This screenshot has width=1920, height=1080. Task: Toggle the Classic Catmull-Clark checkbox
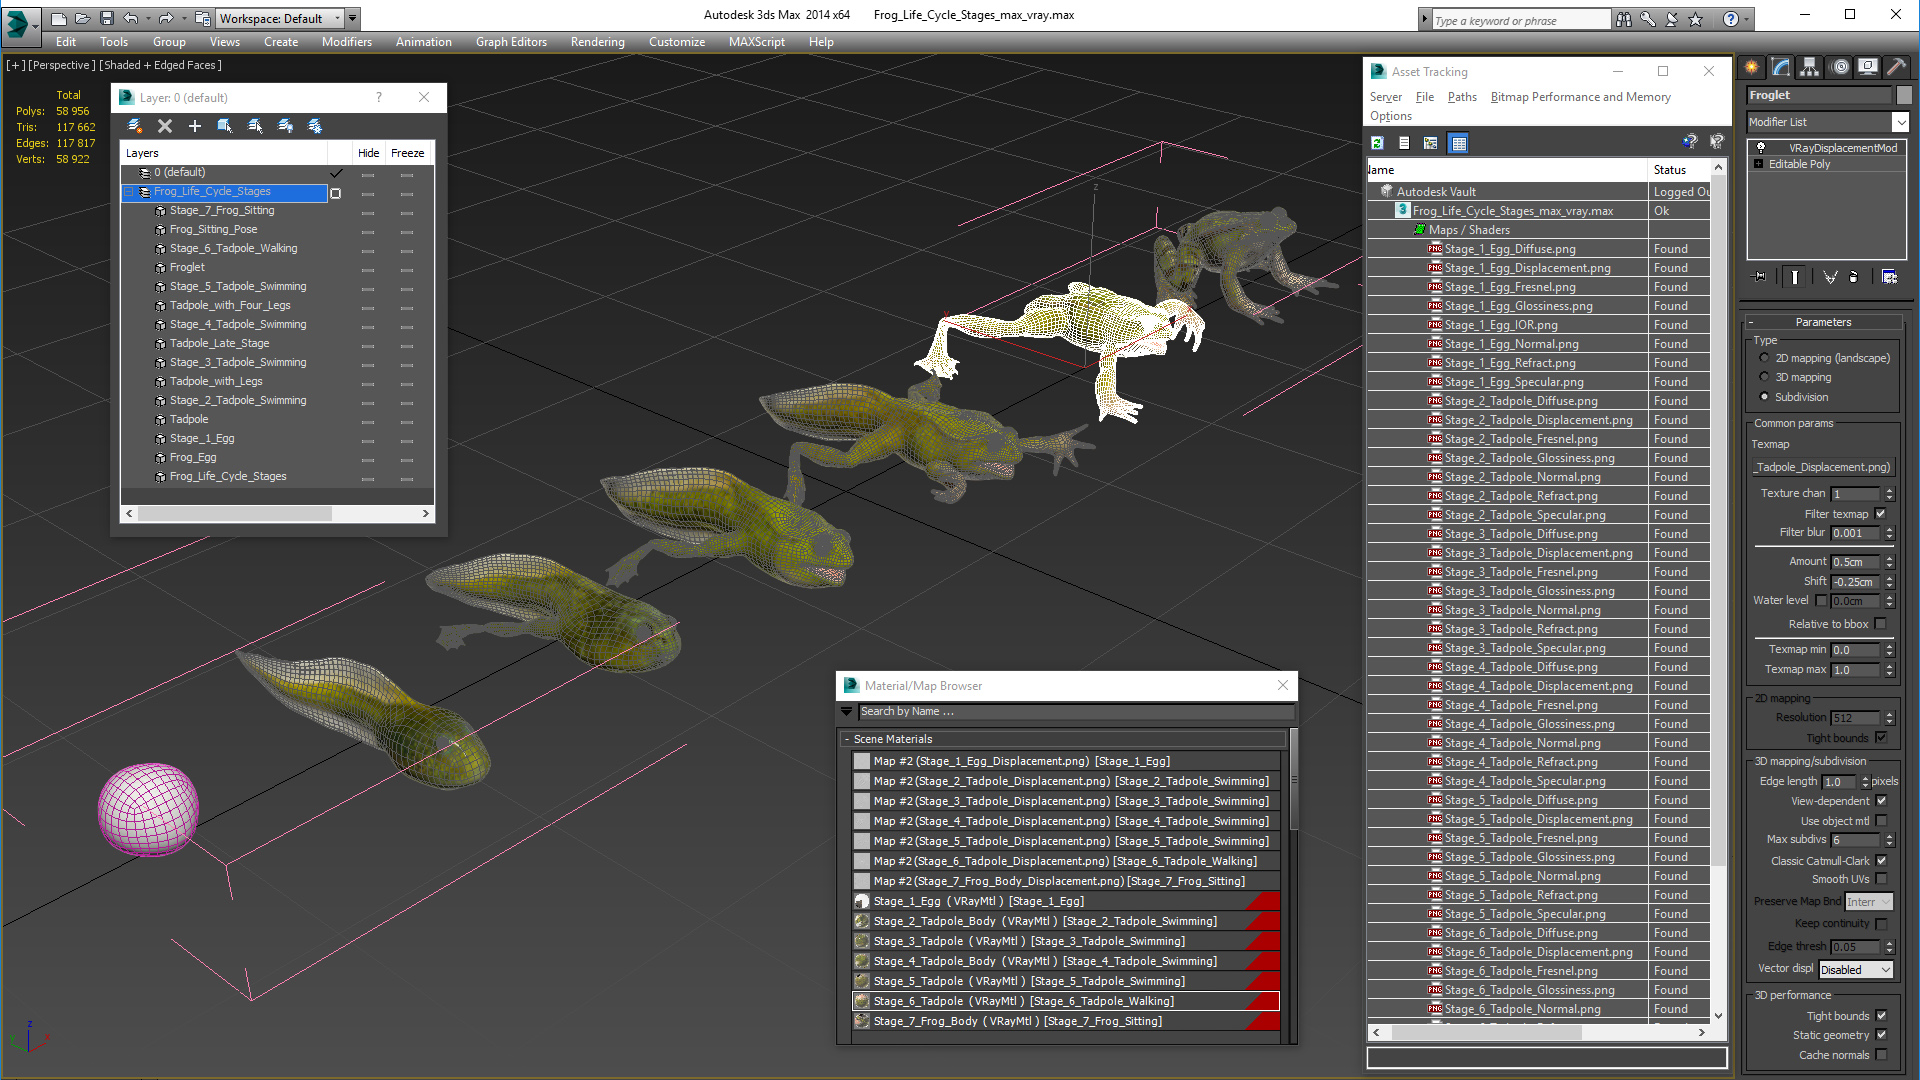tap(1881, 861)
